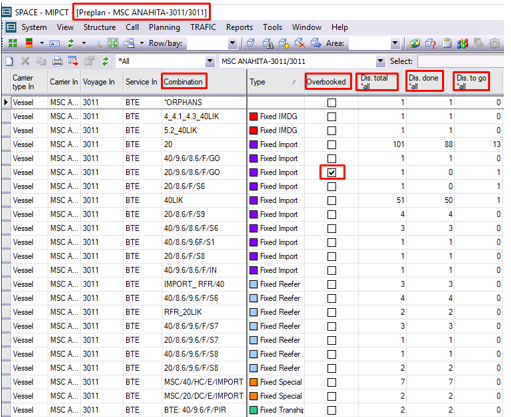
Task: Click the clipboard toolbar icon
Action: 447,43
